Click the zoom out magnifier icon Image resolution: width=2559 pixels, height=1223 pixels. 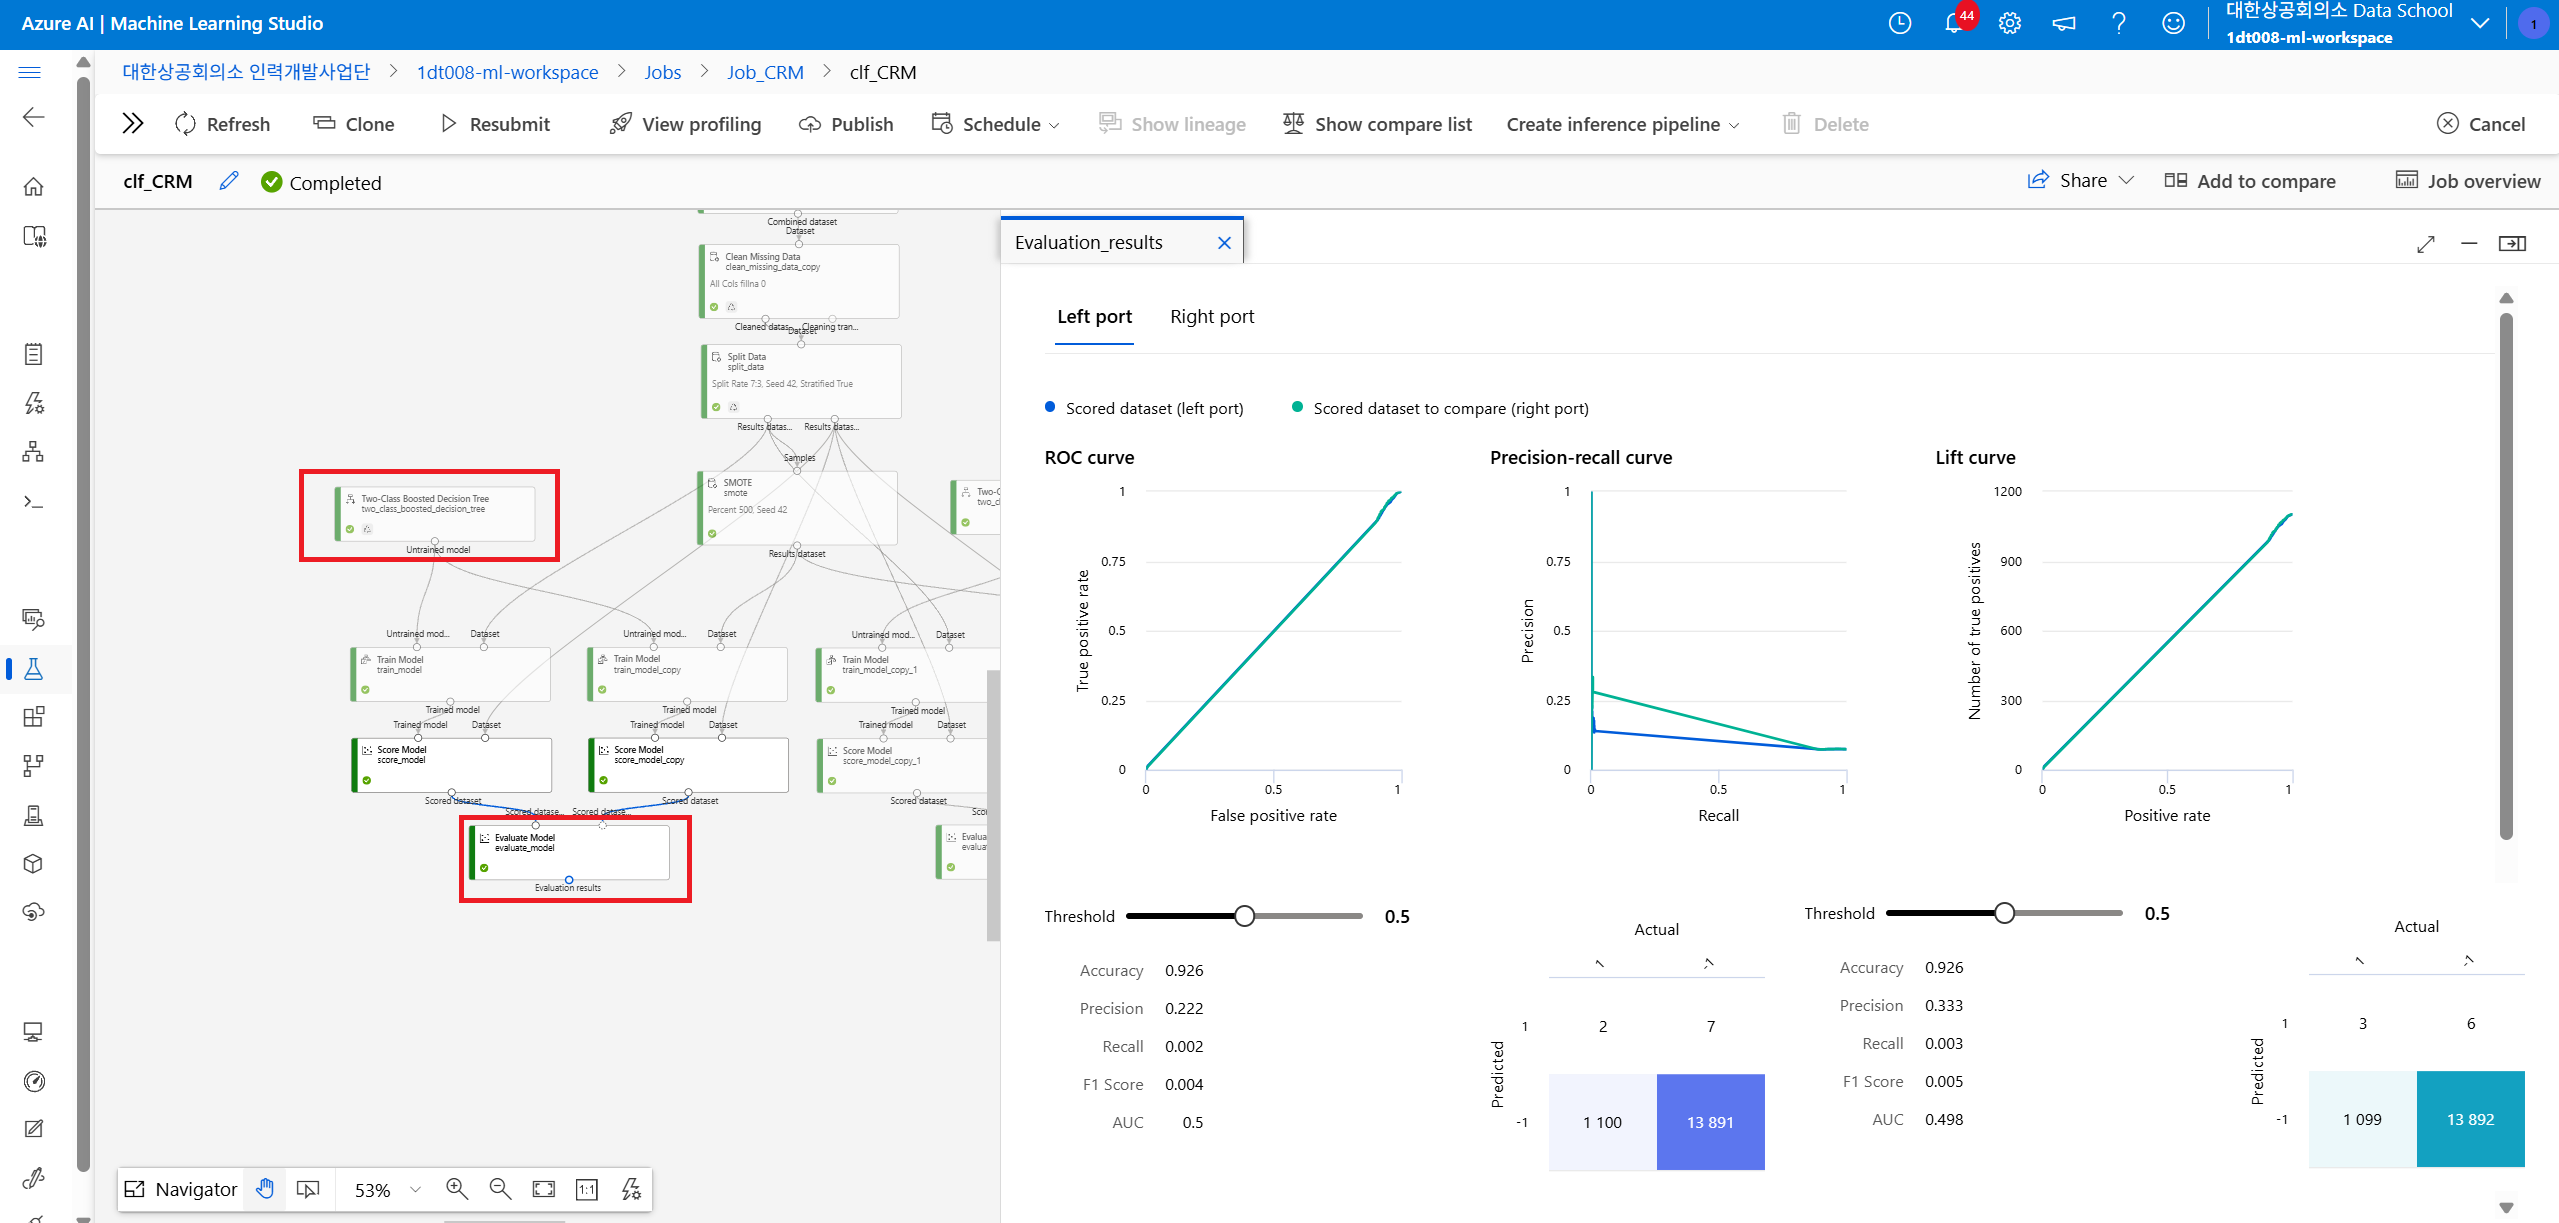[x=500, y=1189]
